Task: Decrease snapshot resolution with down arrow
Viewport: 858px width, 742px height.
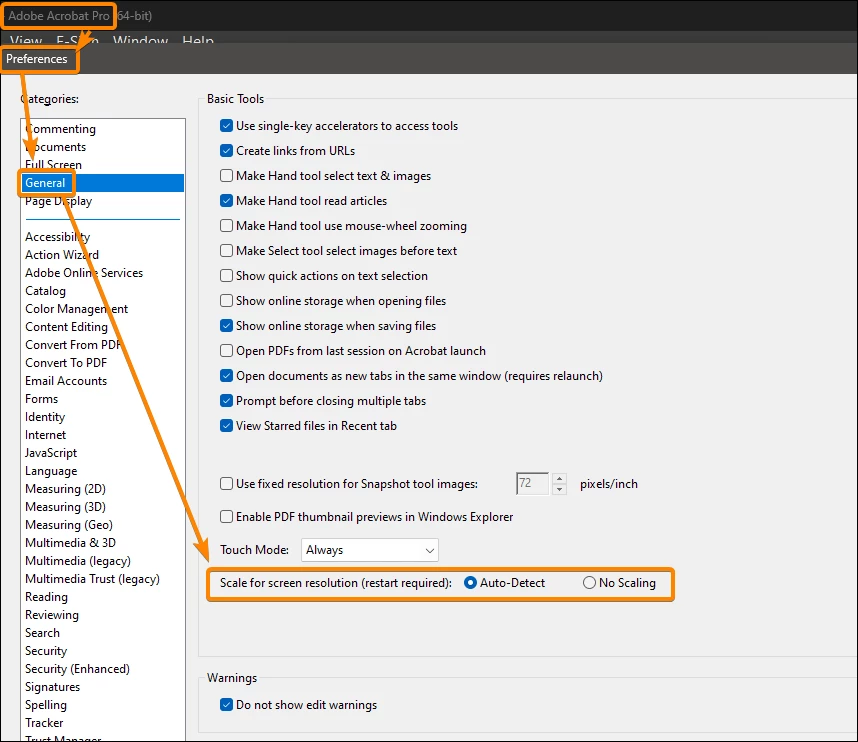Action: [559, 489]
